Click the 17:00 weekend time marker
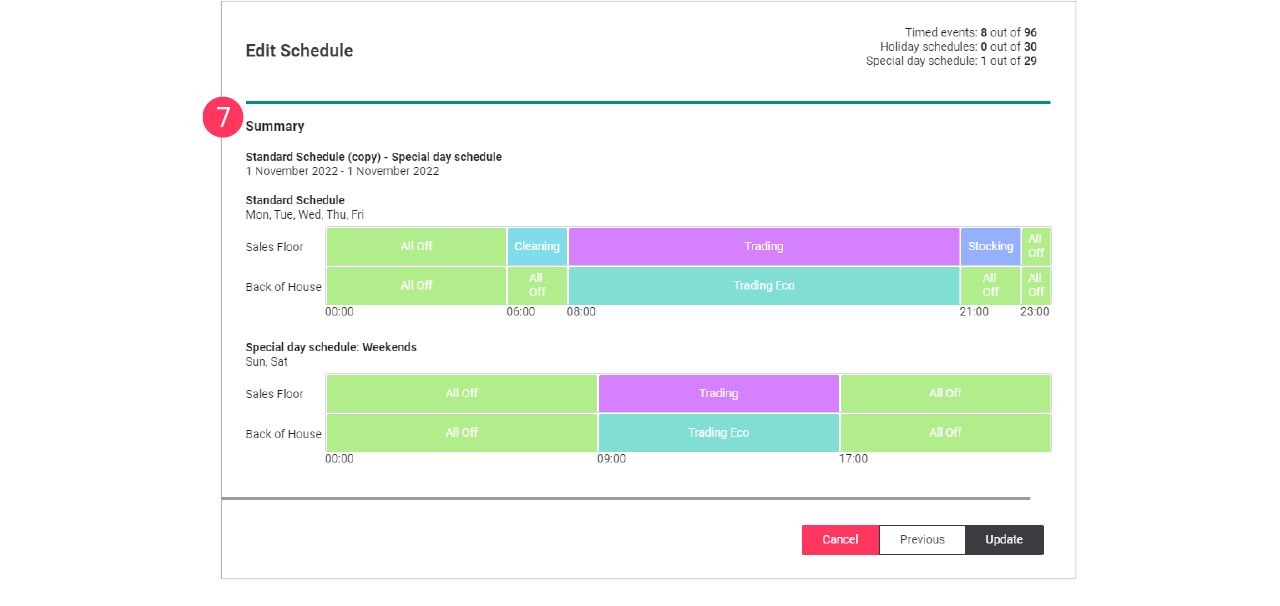 (855, 458)
